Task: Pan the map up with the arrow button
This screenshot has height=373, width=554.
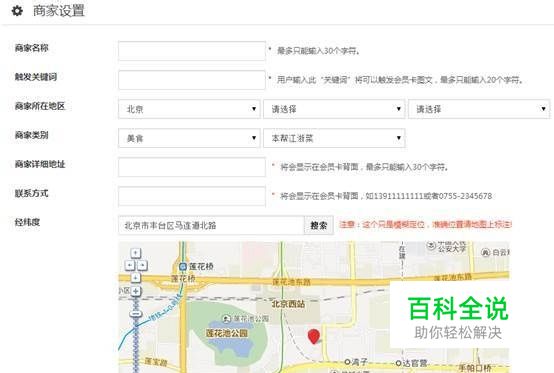Action: coord(136,253)
